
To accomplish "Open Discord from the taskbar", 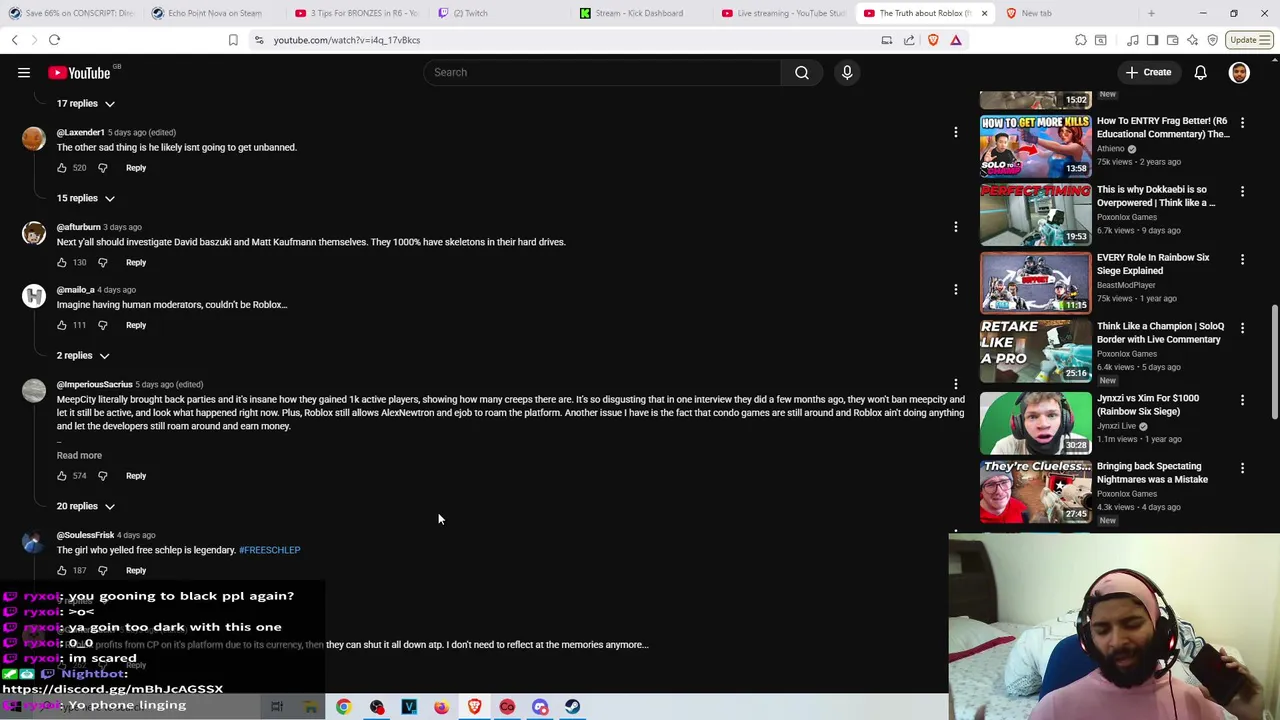I will tap(540, 707).
